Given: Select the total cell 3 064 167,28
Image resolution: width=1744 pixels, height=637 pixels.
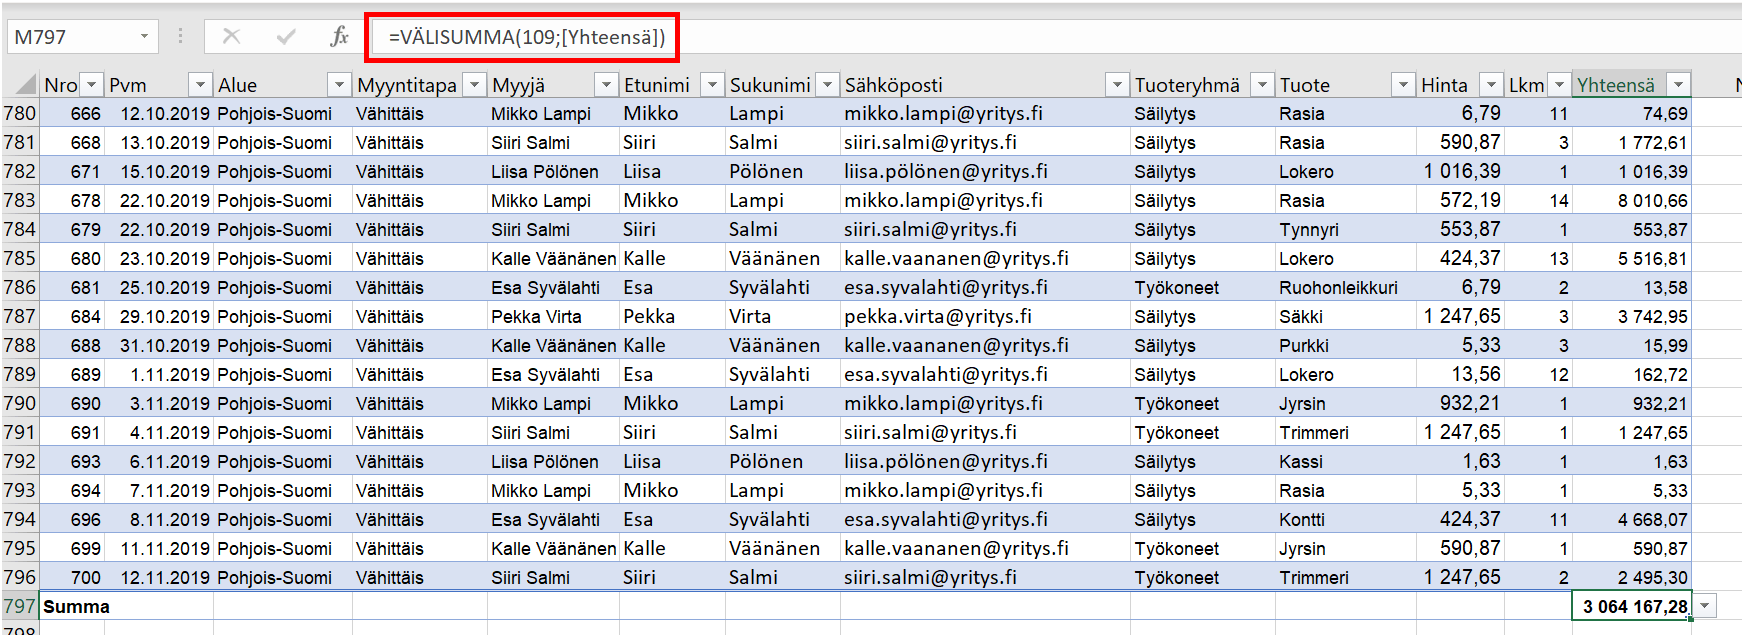Looking at the screenshot, I should (x=1631, y=606).
